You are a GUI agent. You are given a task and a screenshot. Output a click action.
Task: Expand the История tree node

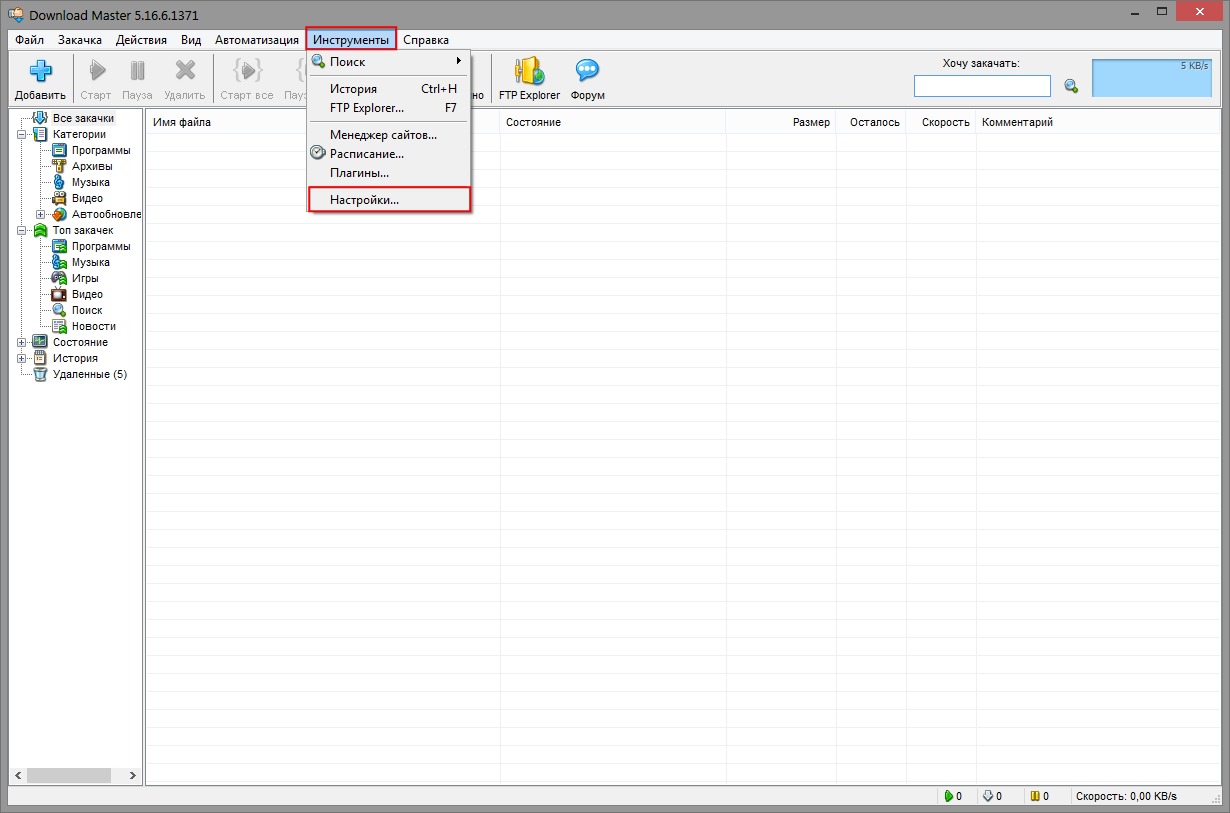tap(21, 358)
